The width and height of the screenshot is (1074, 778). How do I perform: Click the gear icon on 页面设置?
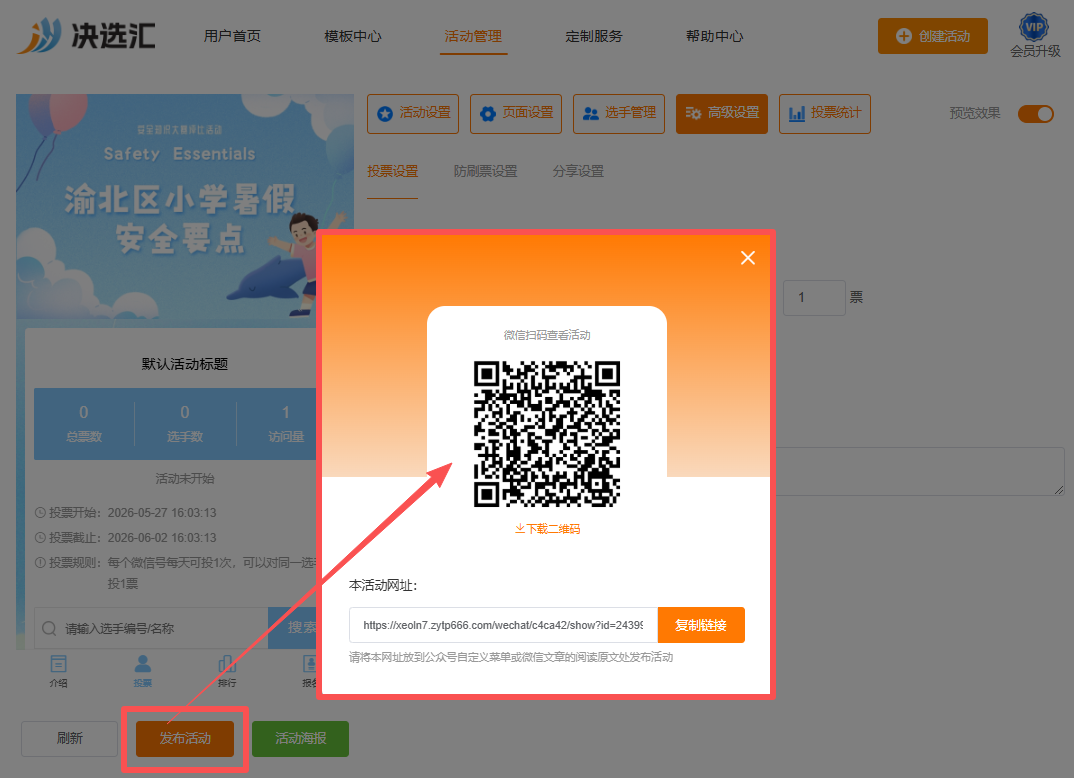tap(488, 114)
